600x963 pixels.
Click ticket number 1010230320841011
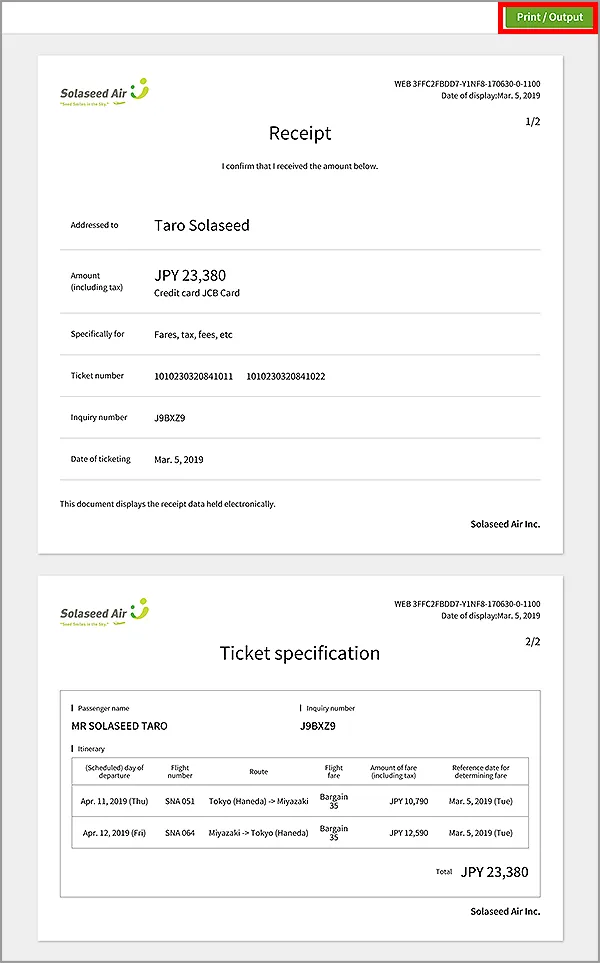tap(194, 376)
